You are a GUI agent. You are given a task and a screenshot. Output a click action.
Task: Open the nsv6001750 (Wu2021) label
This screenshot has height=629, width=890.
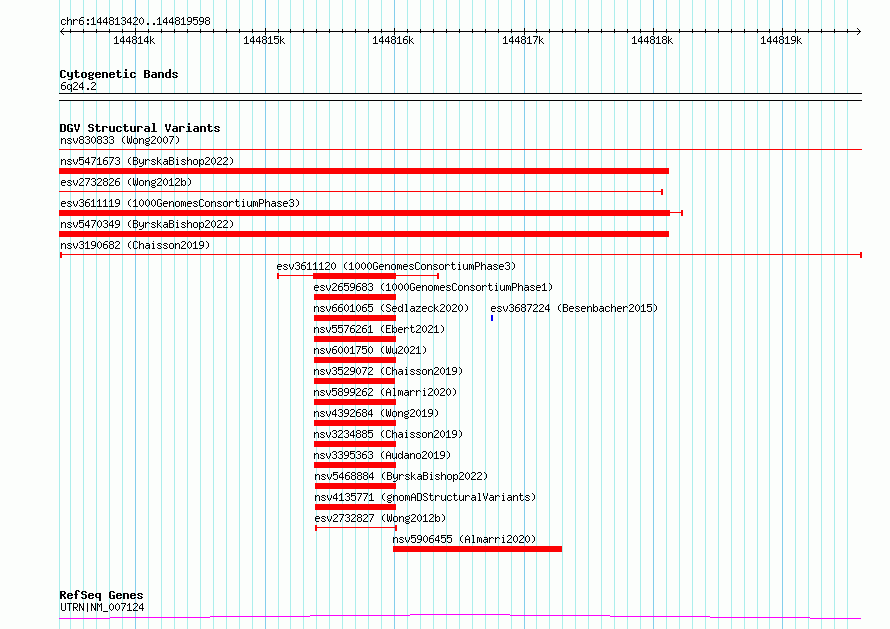point(370,350)
